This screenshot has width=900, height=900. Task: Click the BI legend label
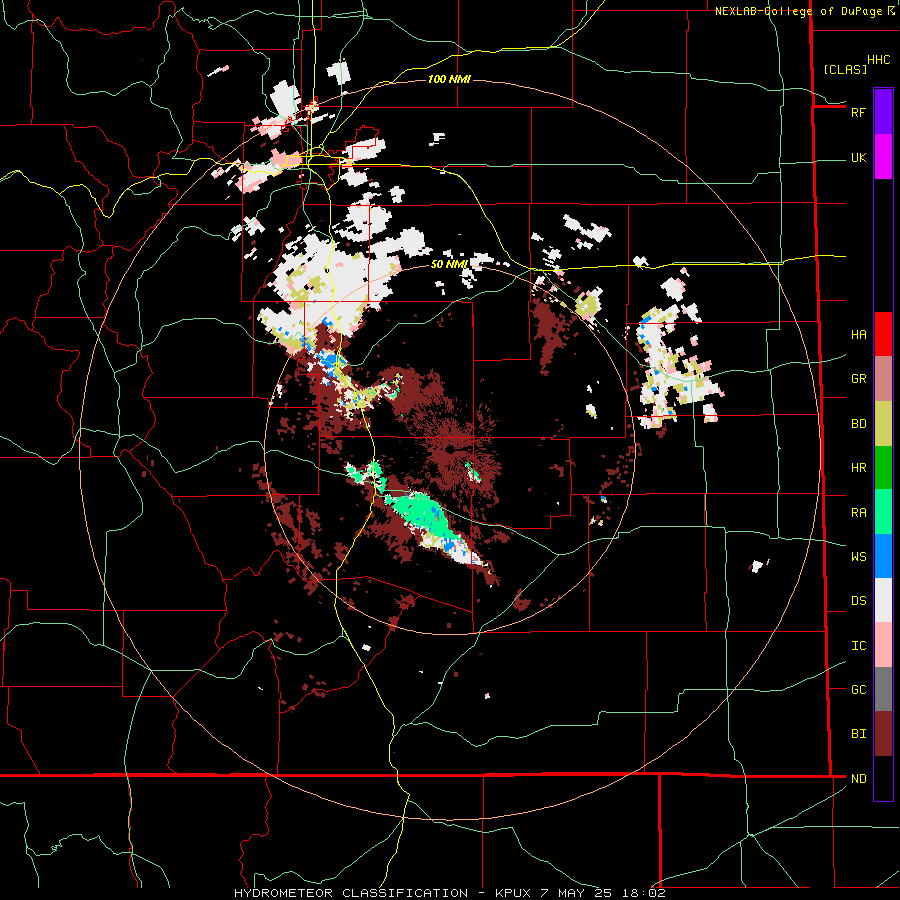coord(858,734)
